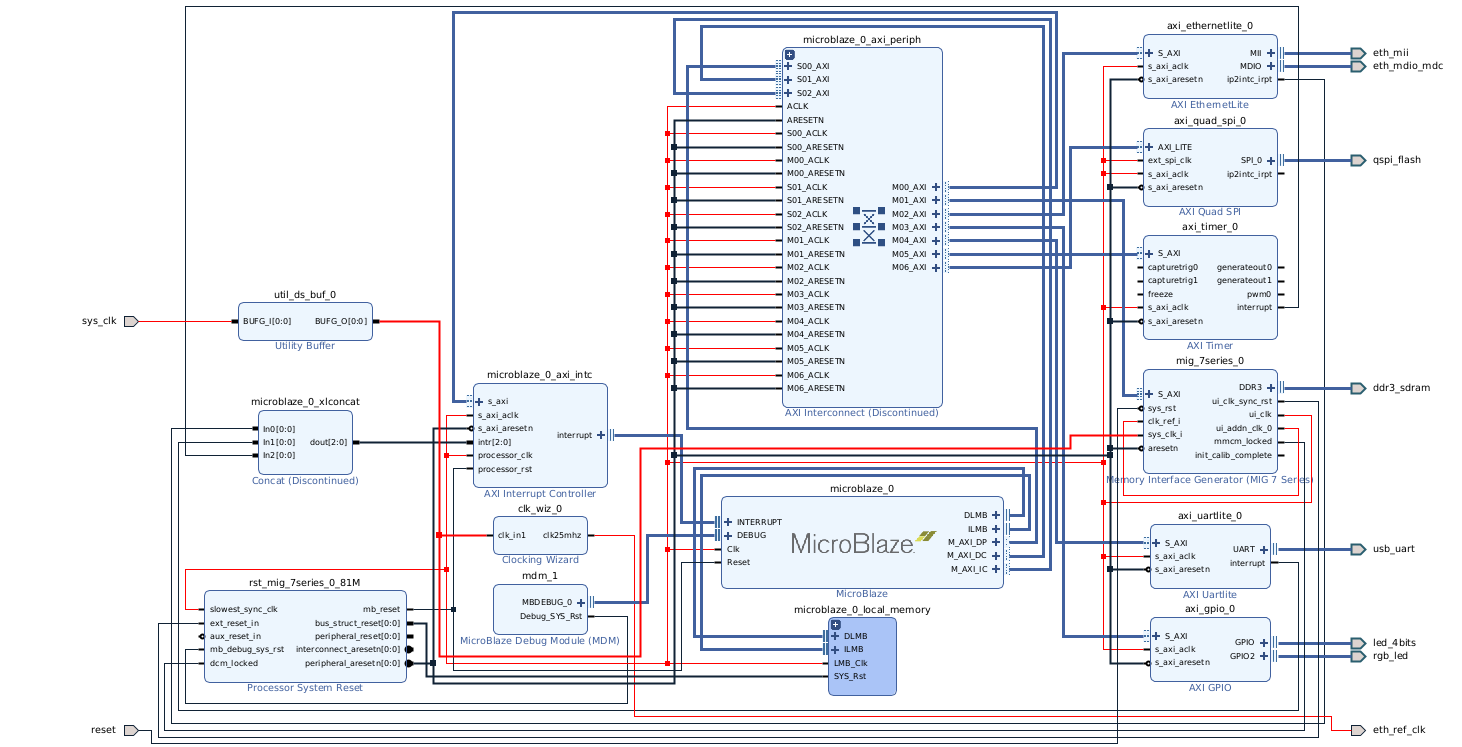Image resolution: width=1462 pixels, height=747 pixels.
Task: Click the eth_mdio_mdc port
Action: [x=1359, y=66]
